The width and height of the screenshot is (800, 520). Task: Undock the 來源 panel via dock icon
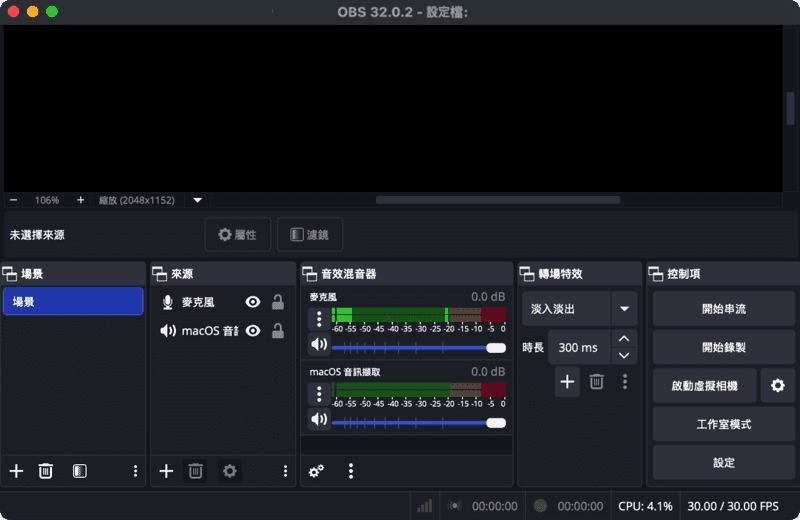pyautogui.click(x=160, y=274)
